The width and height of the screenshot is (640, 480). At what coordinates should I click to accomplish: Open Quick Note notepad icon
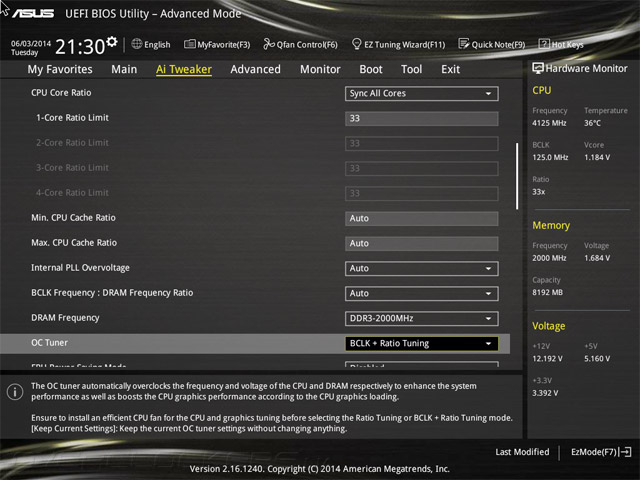[464, 44]
